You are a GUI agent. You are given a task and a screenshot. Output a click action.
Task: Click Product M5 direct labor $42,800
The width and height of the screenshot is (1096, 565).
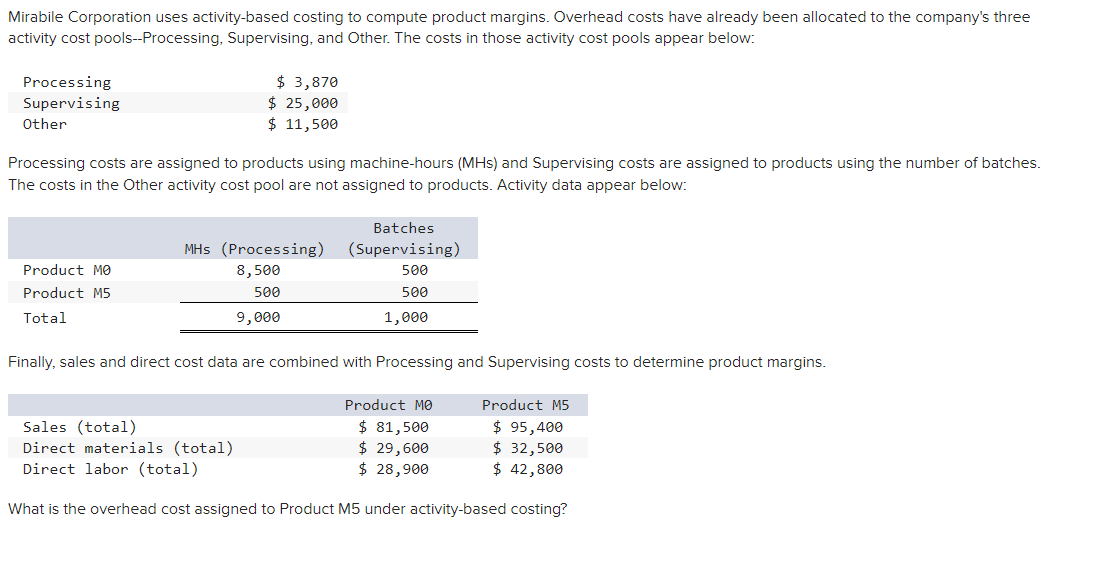(x=528, y=469)
